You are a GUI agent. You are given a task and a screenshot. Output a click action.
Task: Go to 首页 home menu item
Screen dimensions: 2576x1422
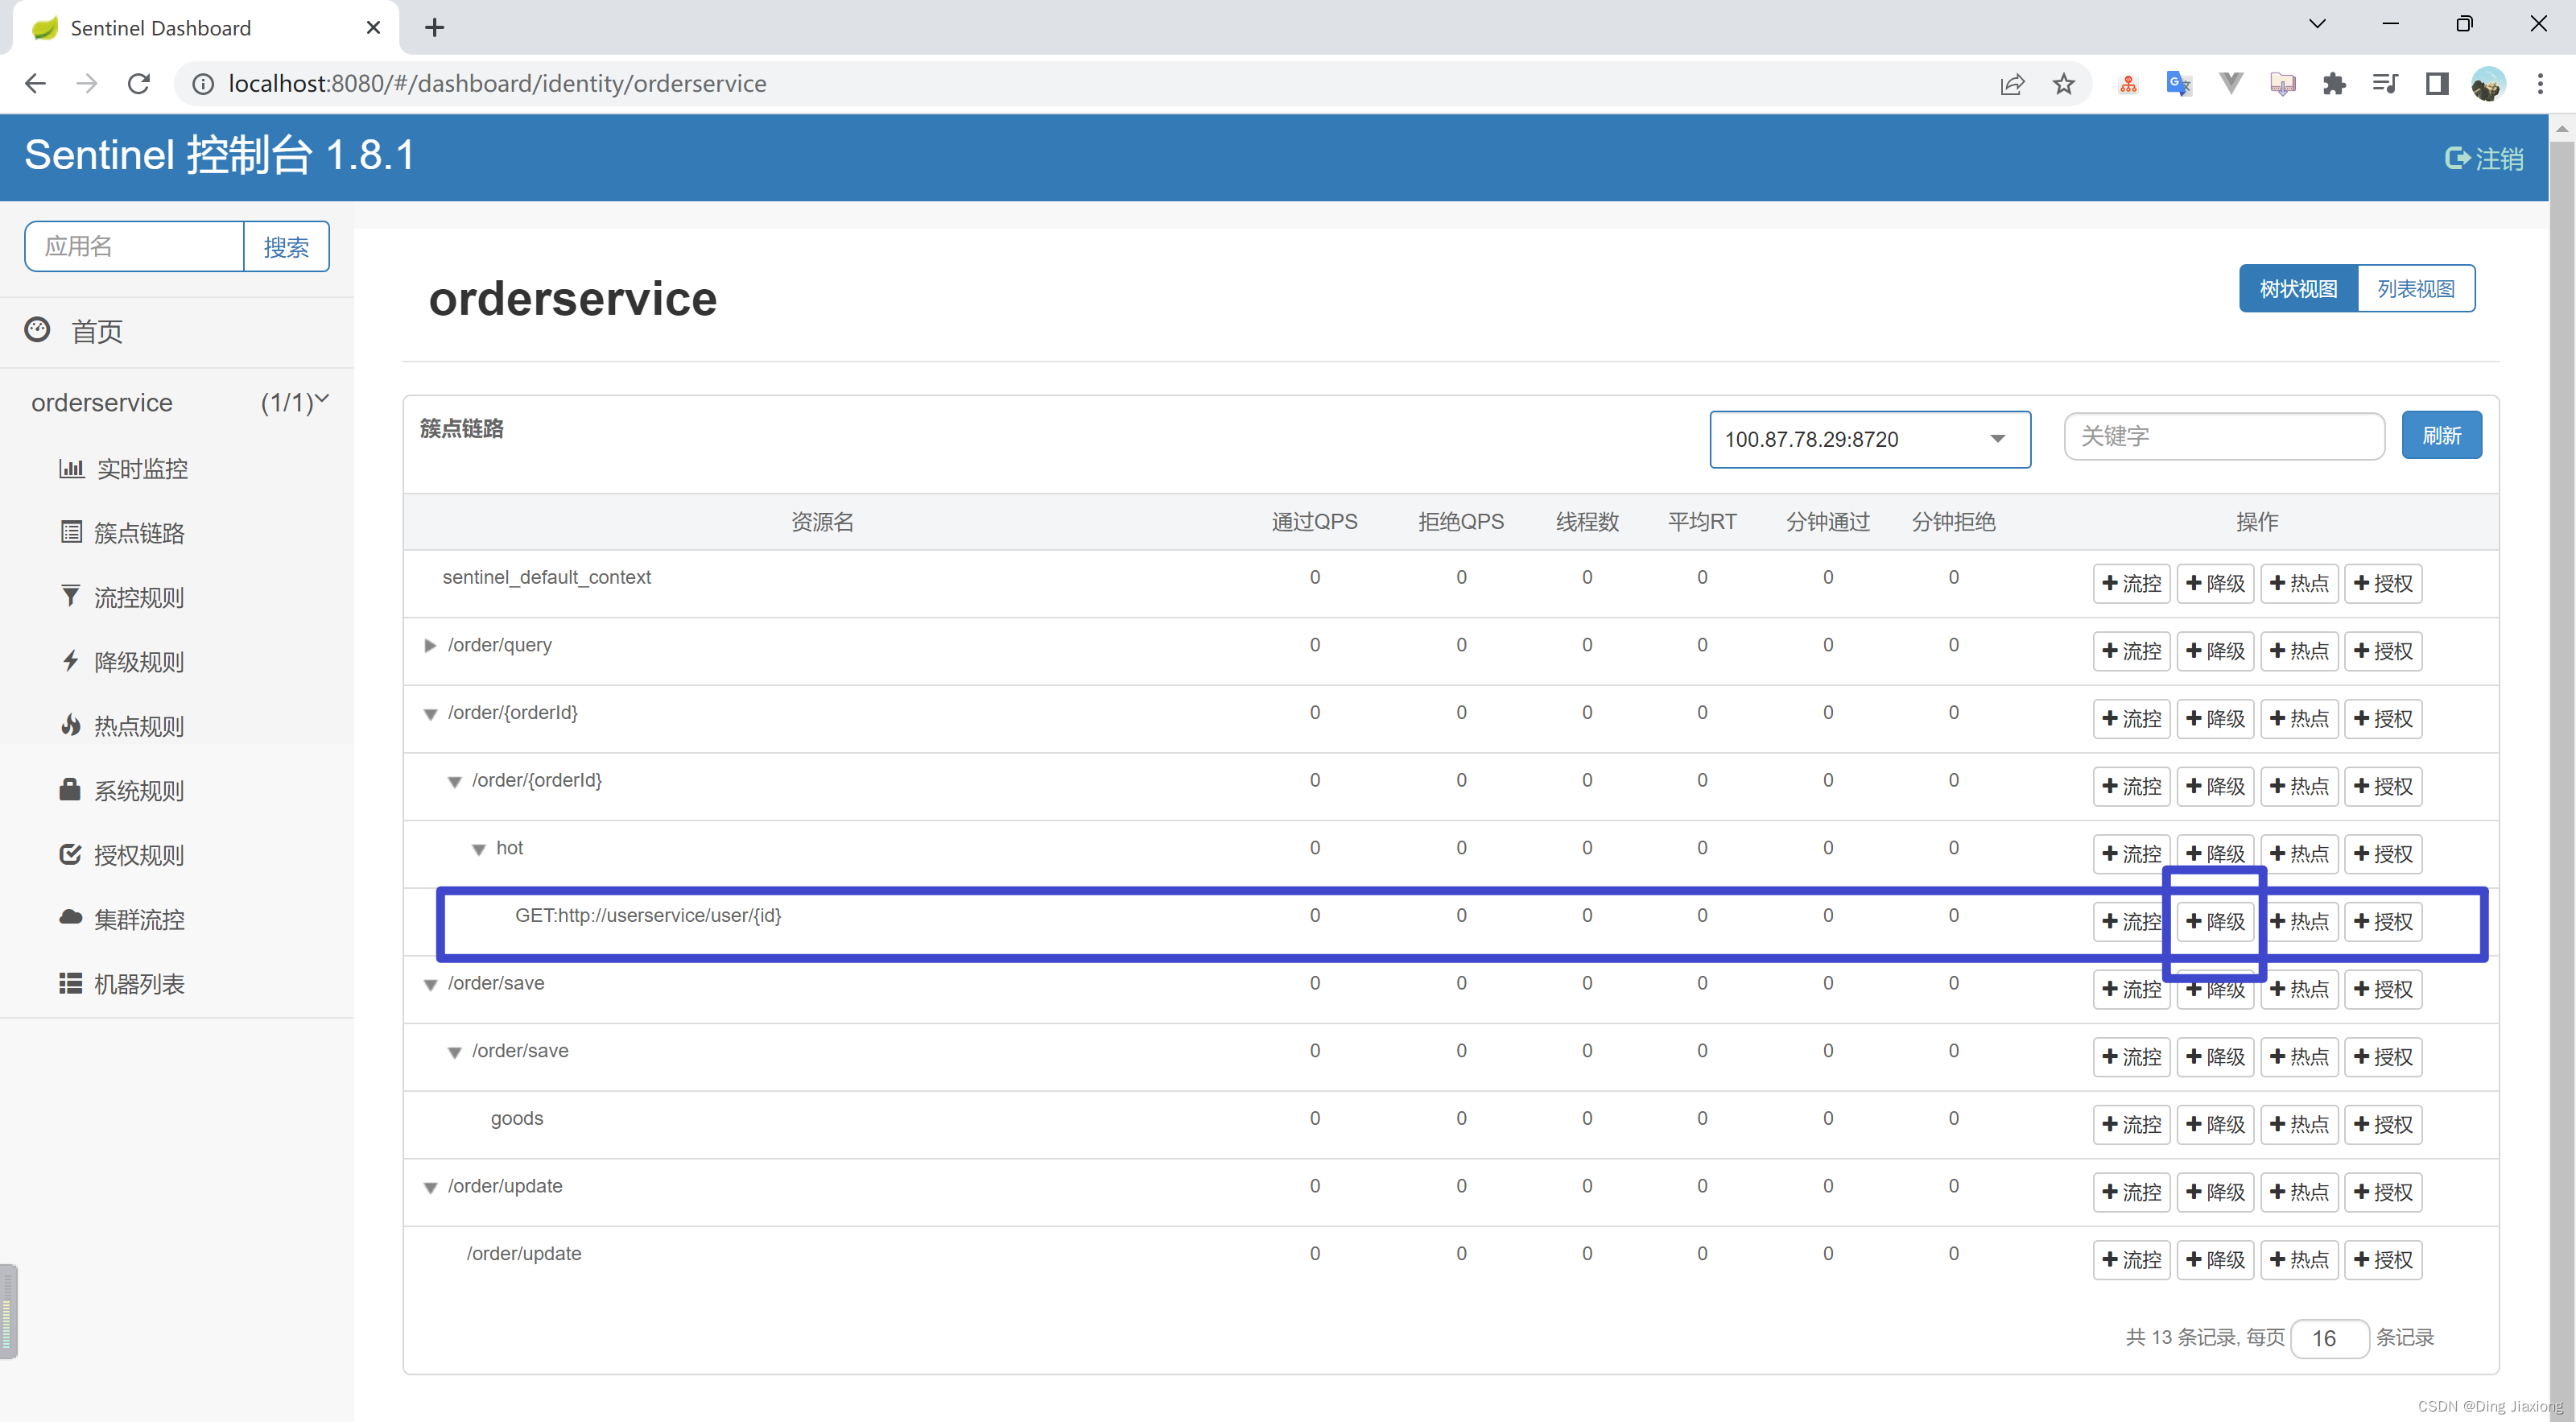point(96,332)
